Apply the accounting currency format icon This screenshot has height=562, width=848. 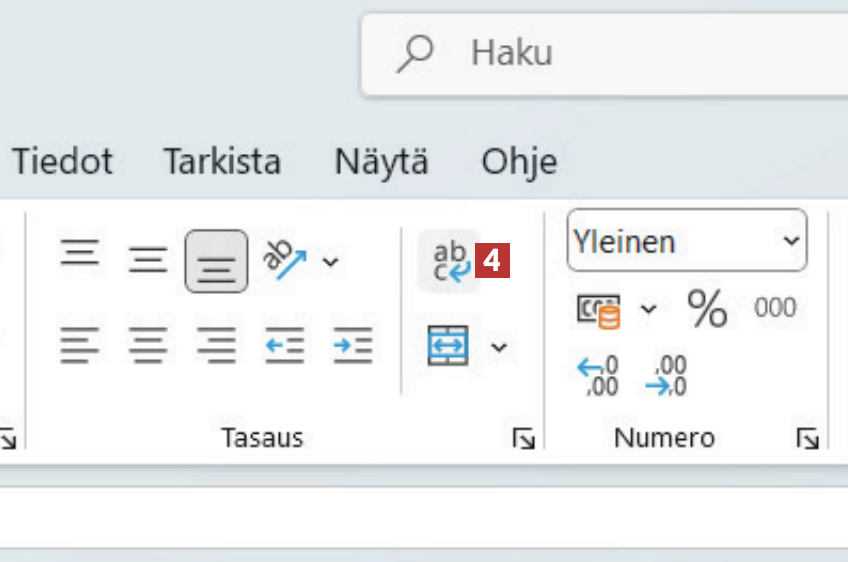click(x=599, y=310)
